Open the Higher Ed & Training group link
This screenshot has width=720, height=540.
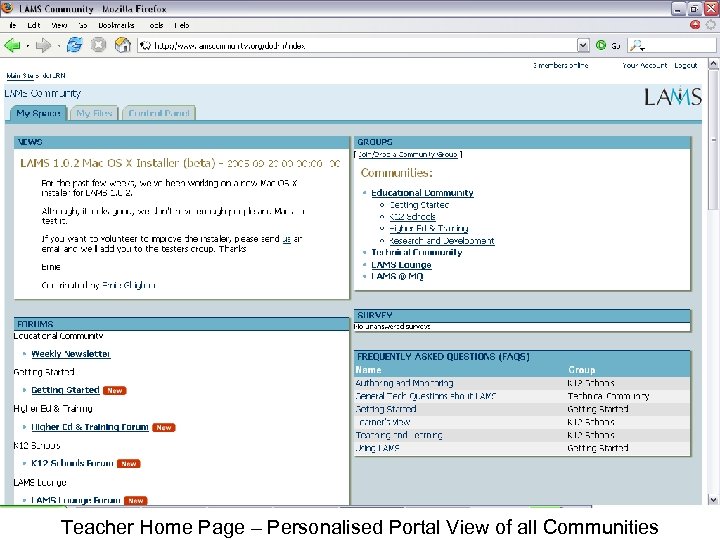click(429, 228)
